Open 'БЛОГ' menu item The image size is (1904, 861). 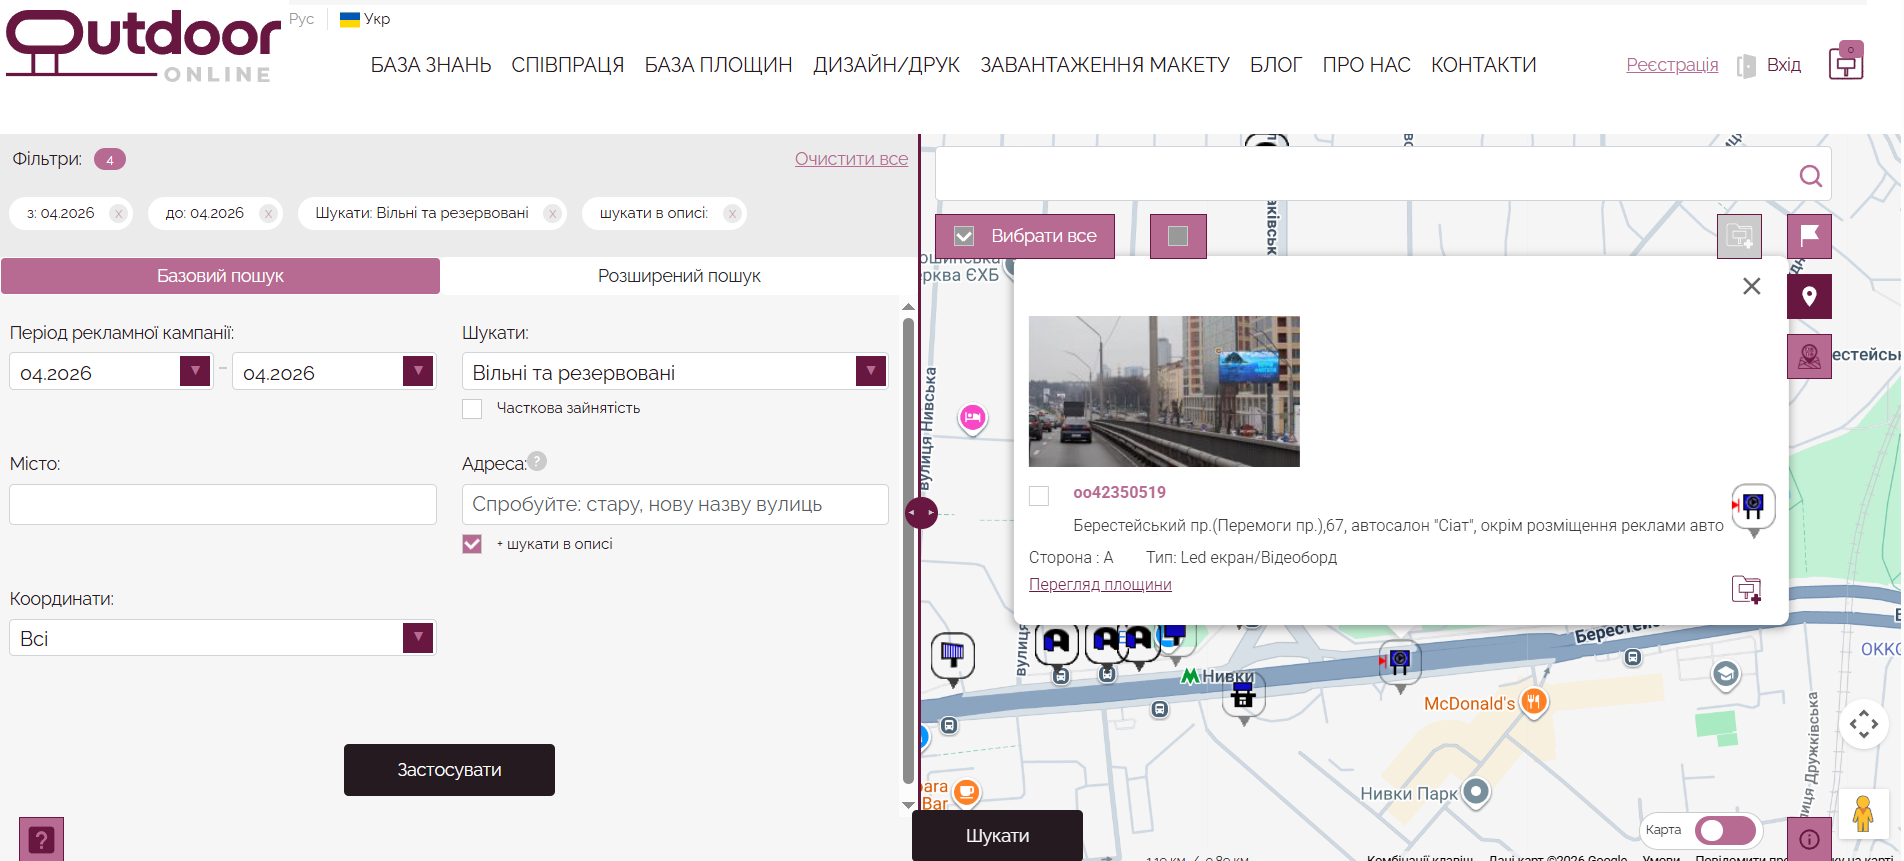(1276, 65)
